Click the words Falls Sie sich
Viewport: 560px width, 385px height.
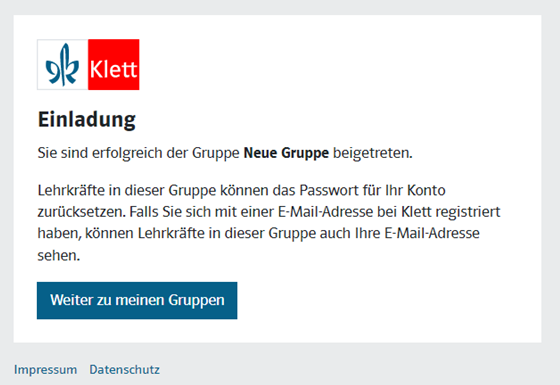pos(170,212)
